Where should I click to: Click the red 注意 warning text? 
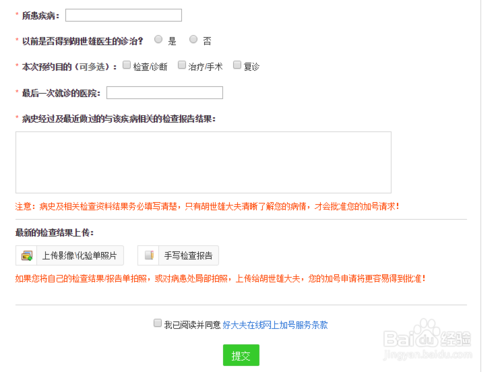point(207,207)
